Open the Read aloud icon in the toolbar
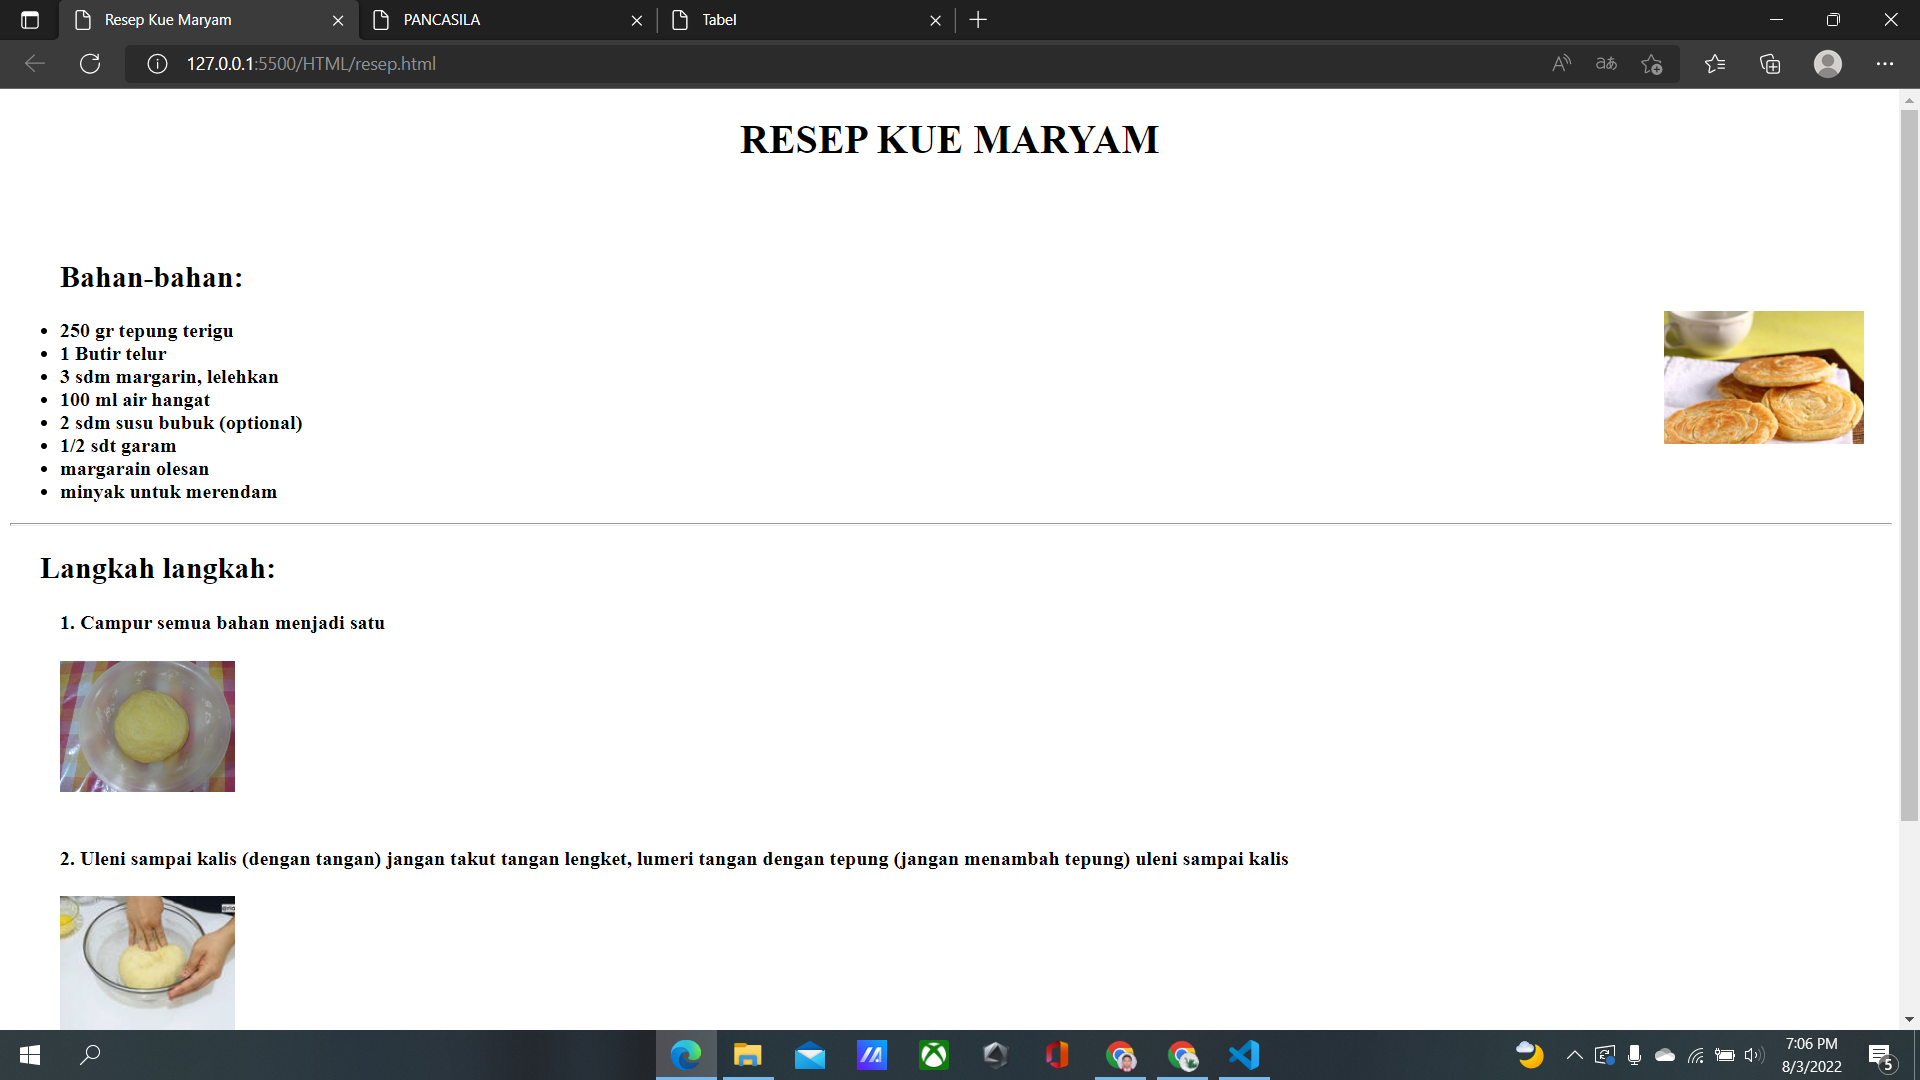The width and height of the screenshot is (1920, 1080). (1561, 63)
